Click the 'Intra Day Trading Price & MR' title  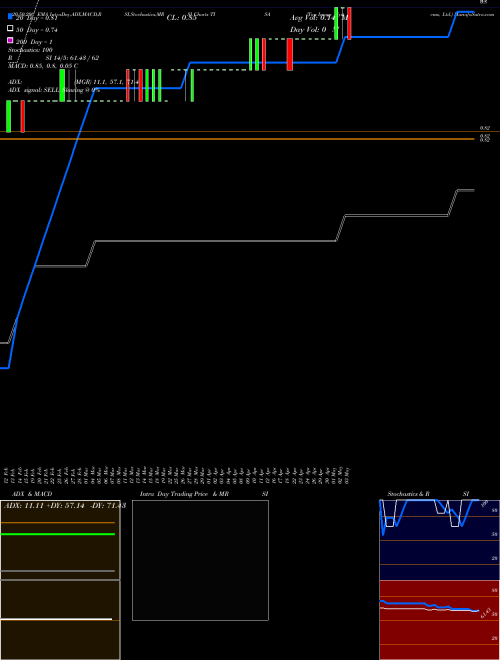[x=184, y=494]
